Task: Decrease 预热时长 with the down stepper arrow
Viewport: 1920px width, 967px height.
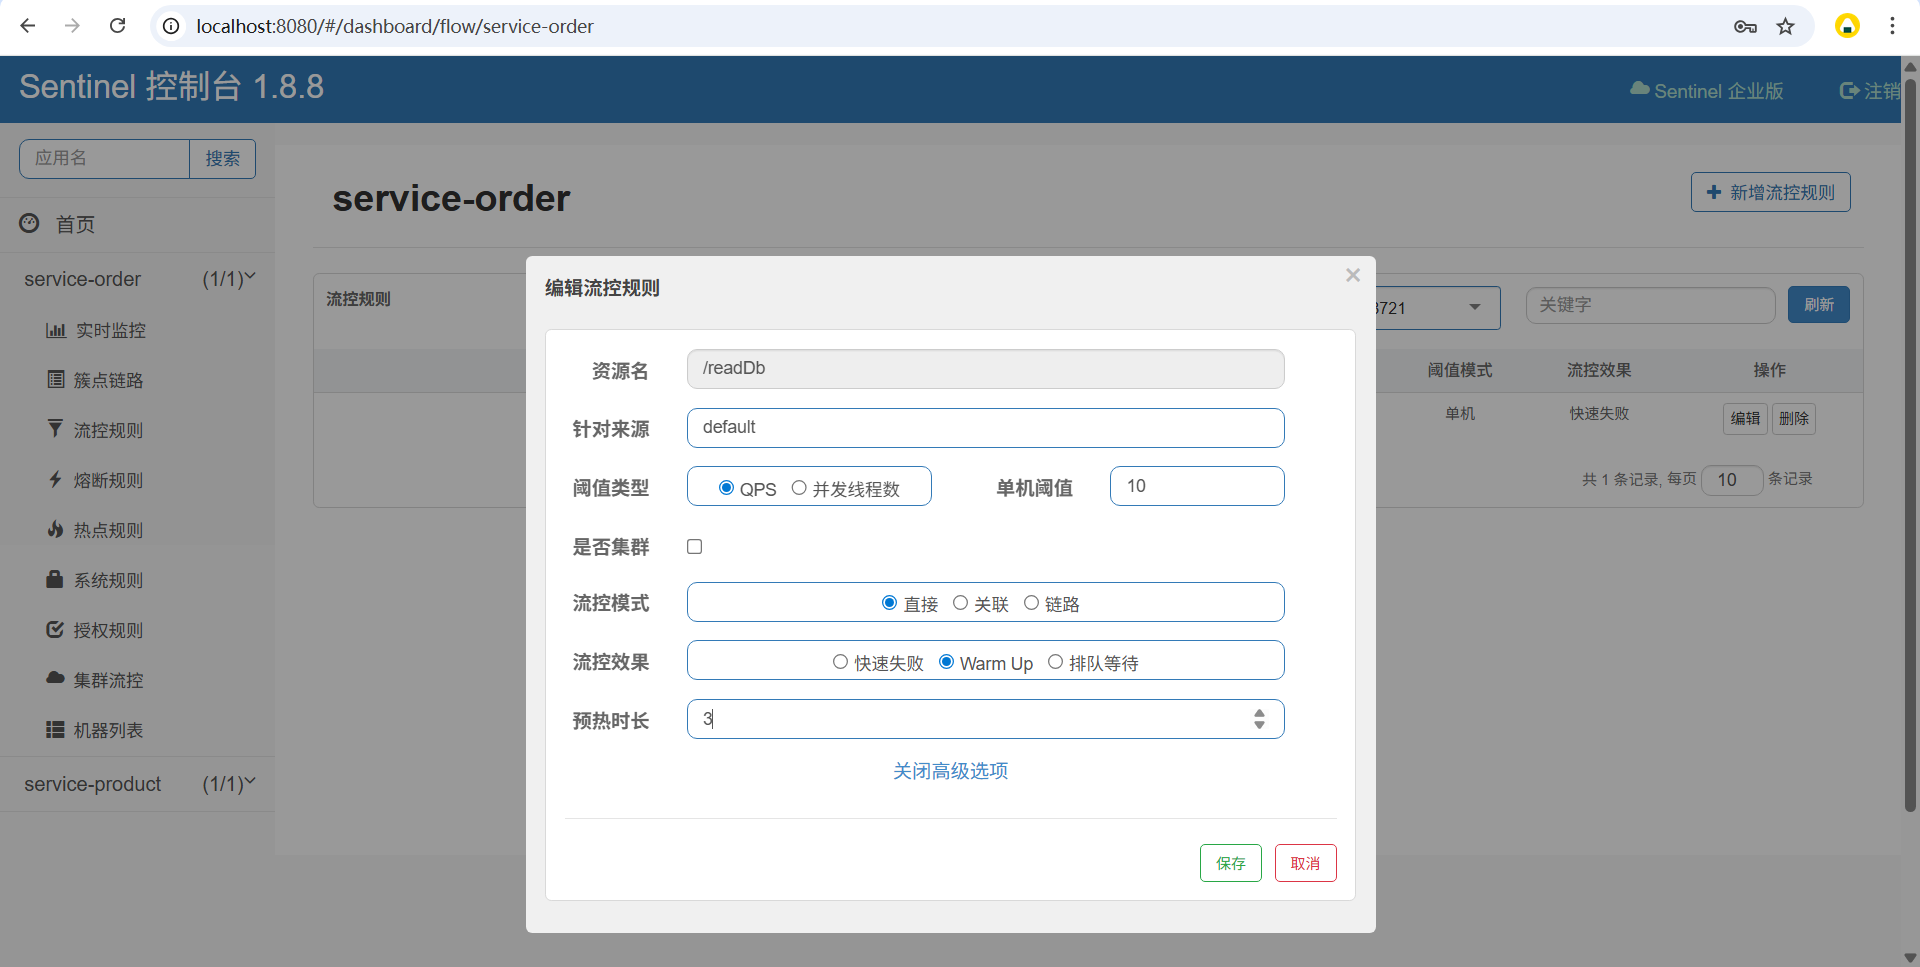Action: coord(1259,725)
